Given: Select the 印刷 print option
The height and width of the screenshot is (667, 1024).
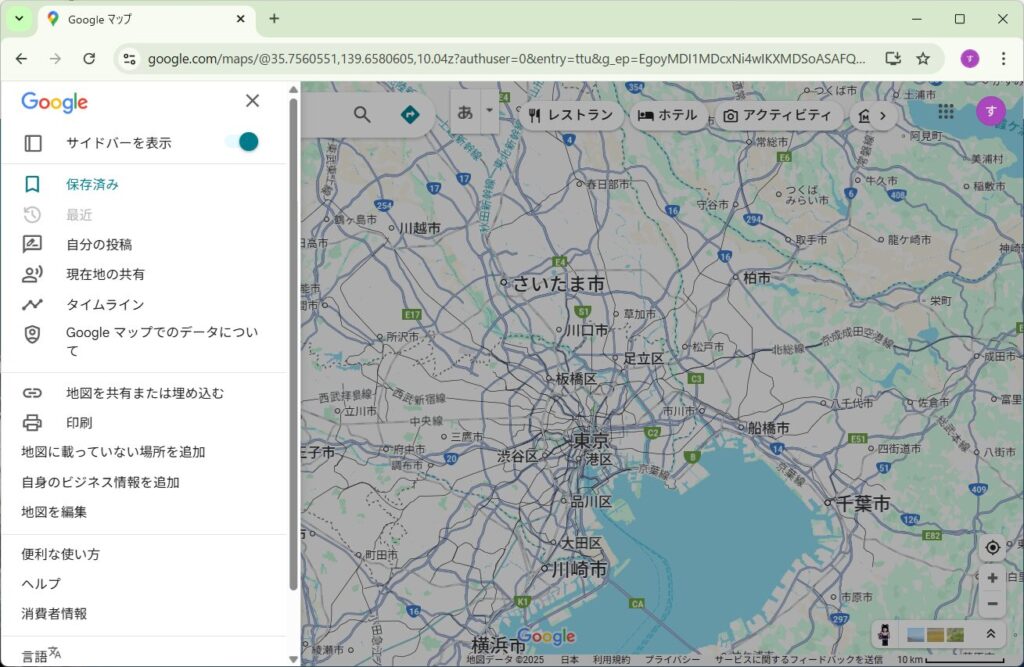Looking at the screenshot, I should (144, 423).
